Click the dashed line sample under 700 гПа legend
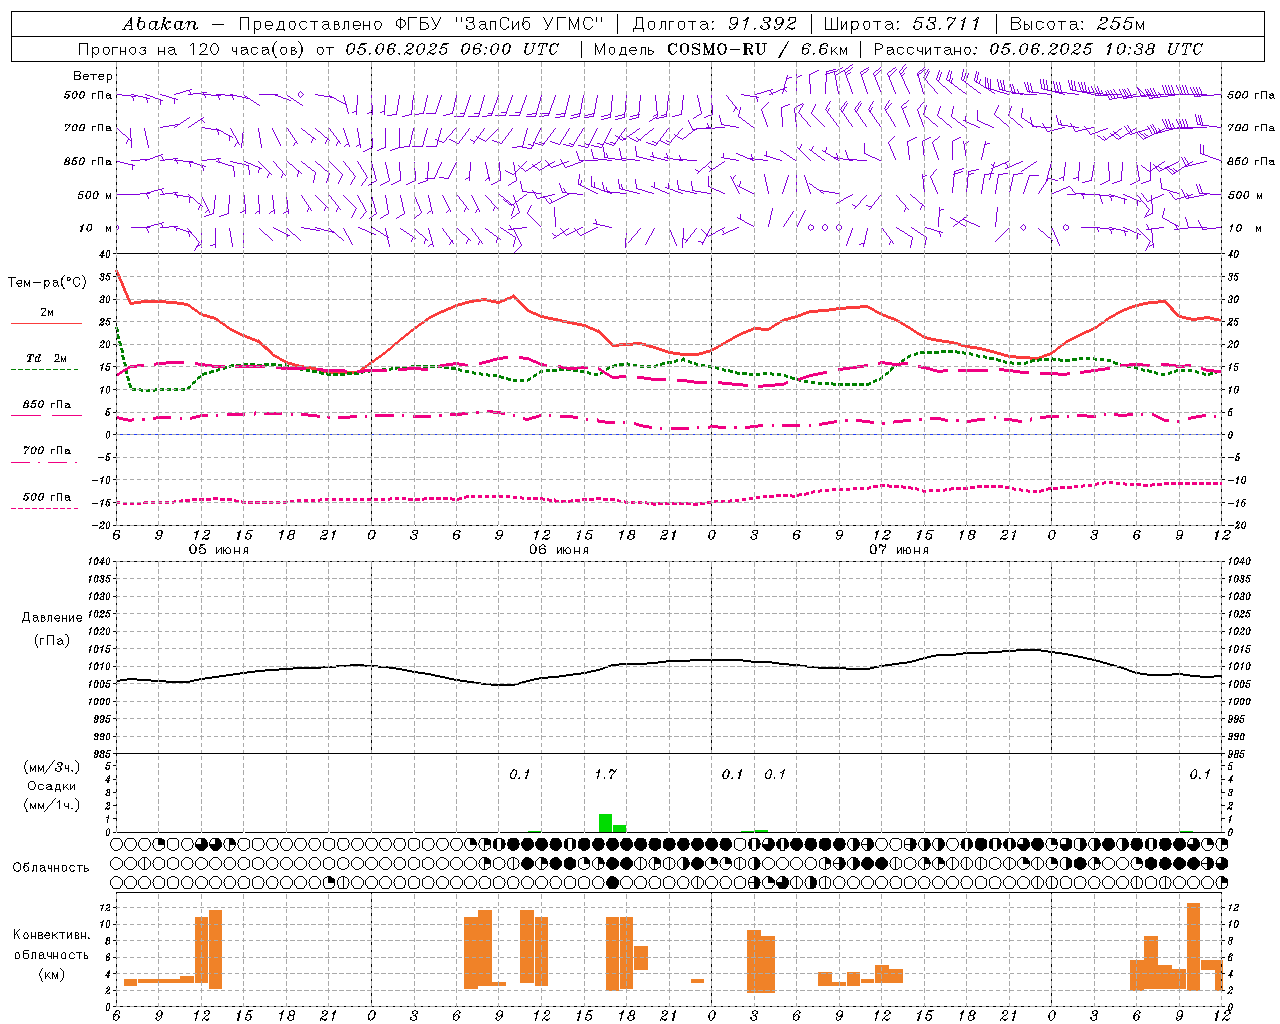Screen dimensions: 1280x1024 [x=44, y=463]
